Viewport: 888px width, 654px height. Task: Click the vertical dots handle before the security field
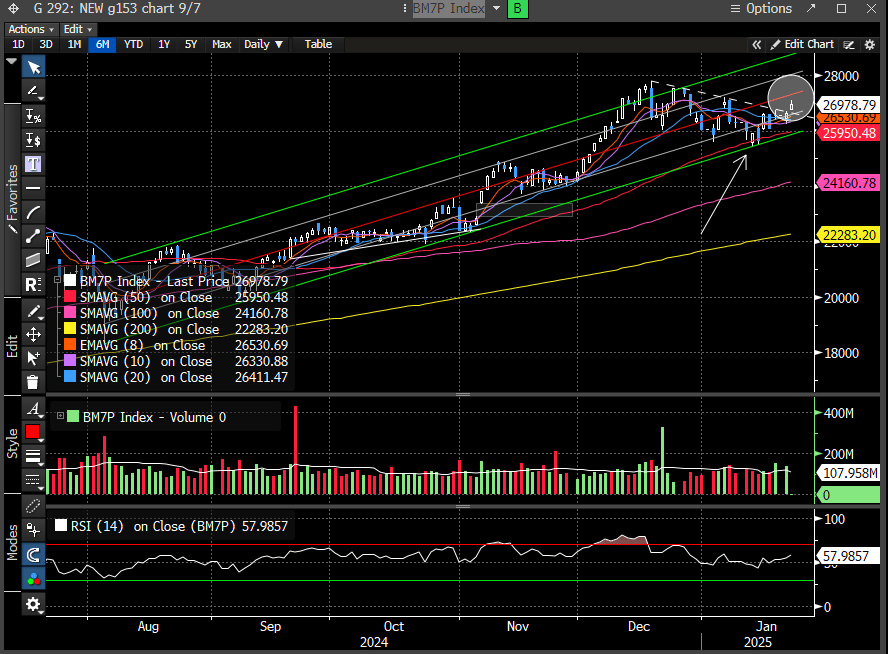(x=404, y=8)
